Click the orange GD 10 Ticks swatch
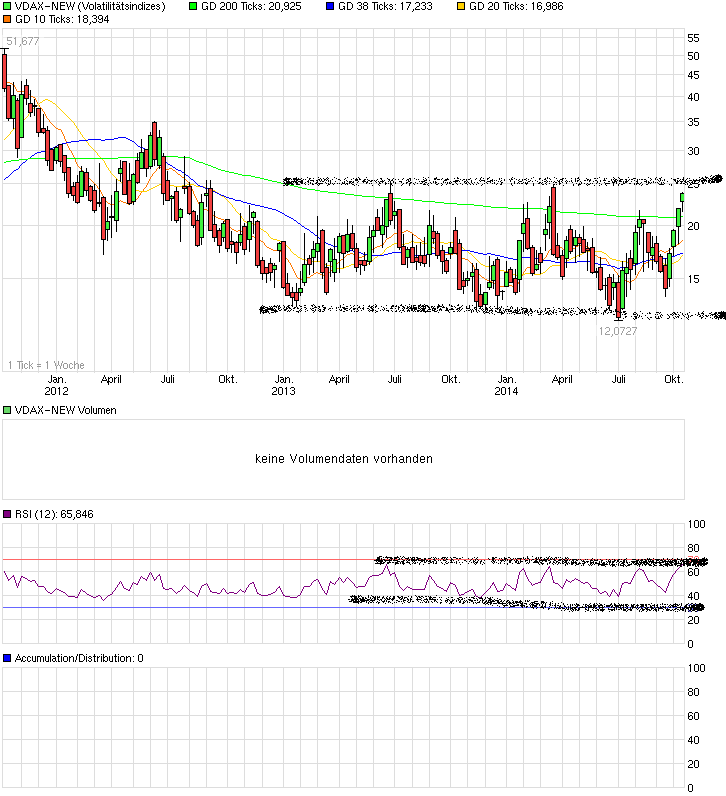726x796 pixels. [7, 19]
